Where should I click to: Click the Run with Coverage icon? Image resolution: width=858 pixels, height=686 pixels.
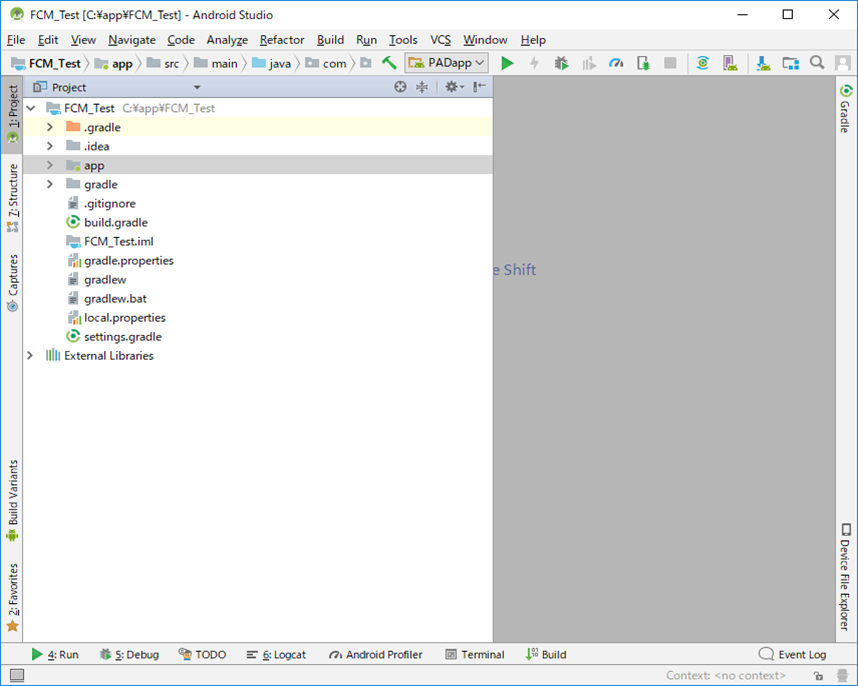click(589, 63)
